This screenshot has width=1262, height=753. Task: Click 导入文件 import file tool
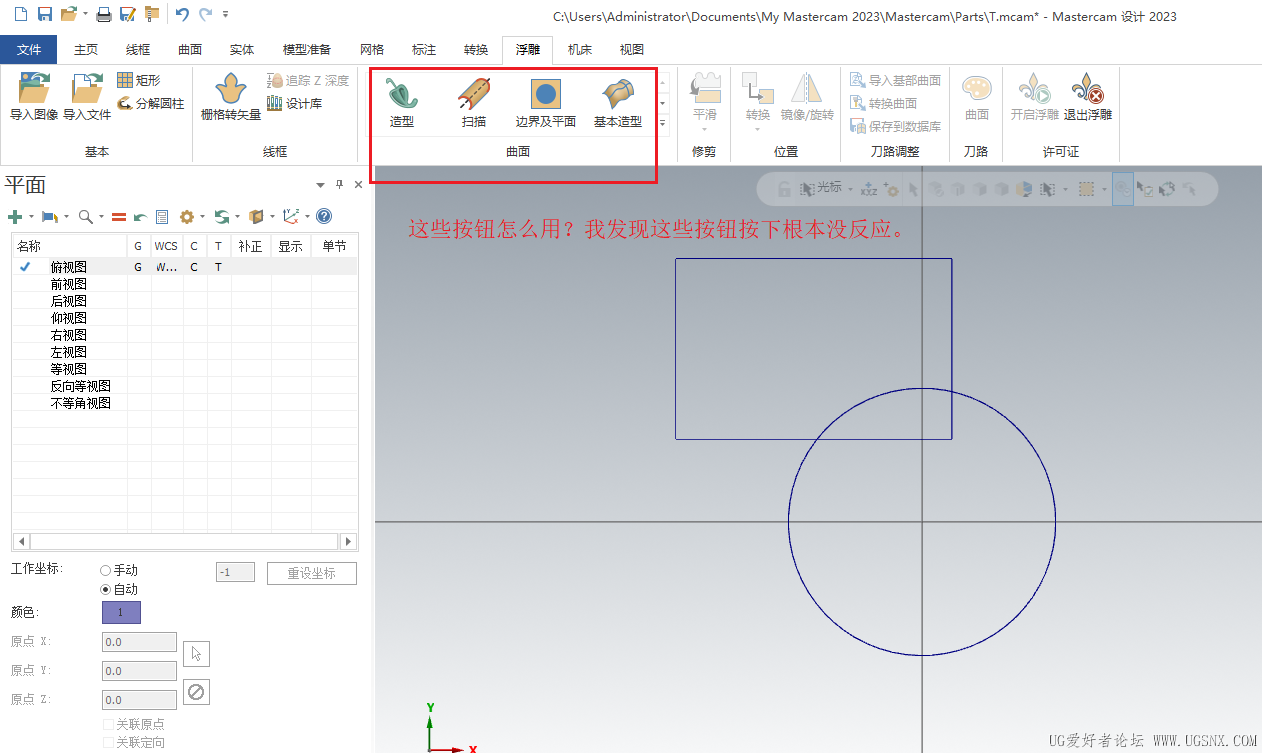point(87,98)
